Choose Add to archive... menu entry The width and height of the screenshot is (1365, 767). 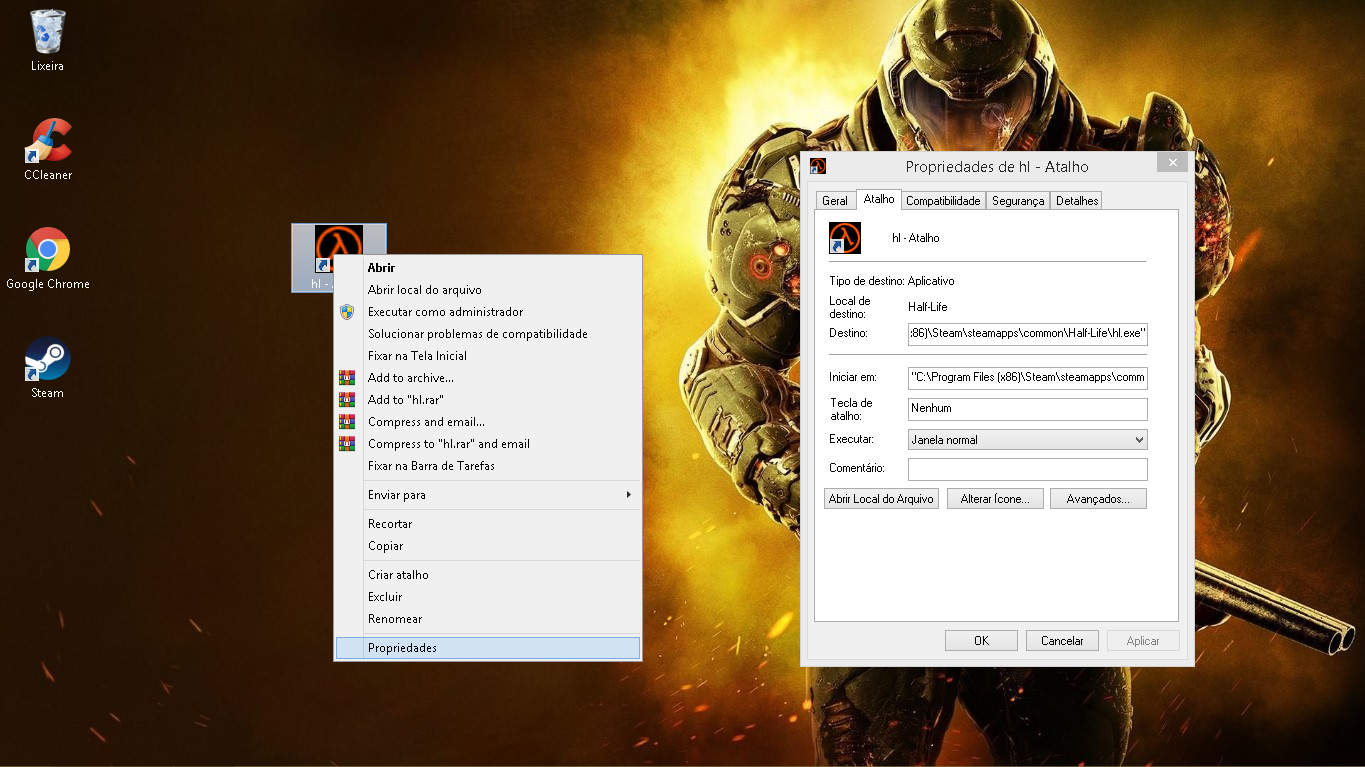click(488, 378)
